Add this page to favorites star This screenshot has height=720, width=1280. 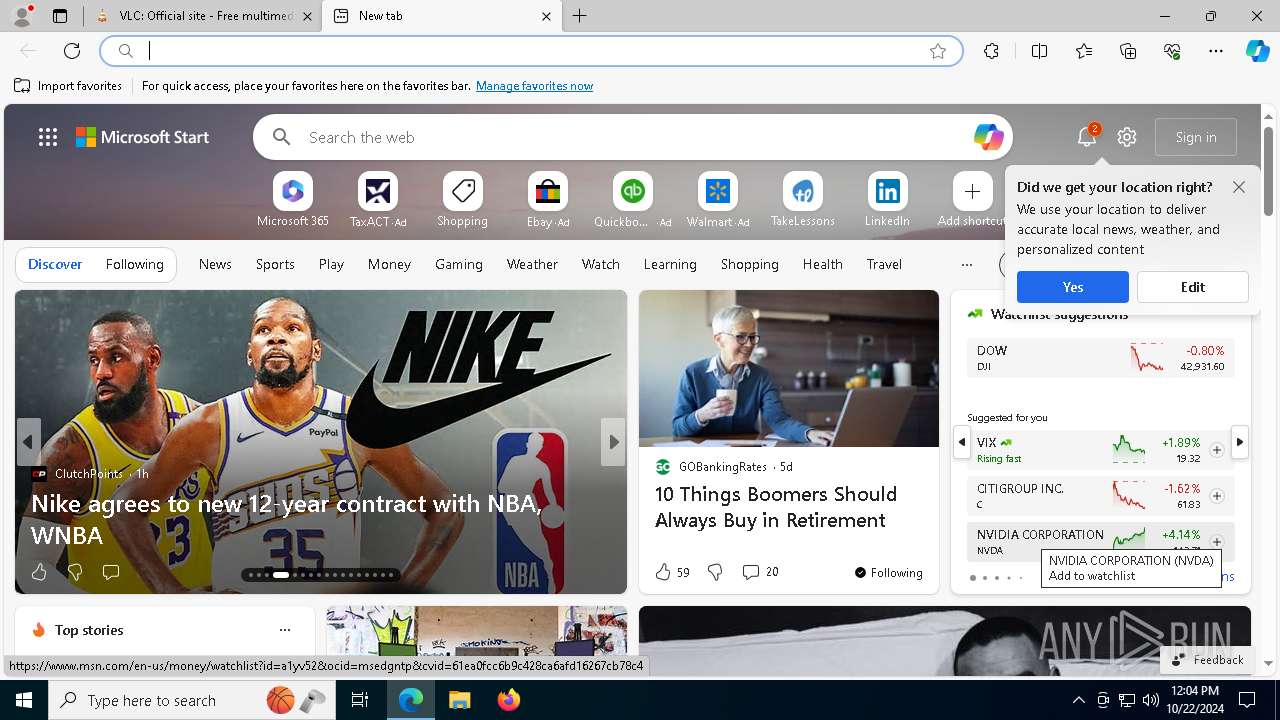[938, 51]
